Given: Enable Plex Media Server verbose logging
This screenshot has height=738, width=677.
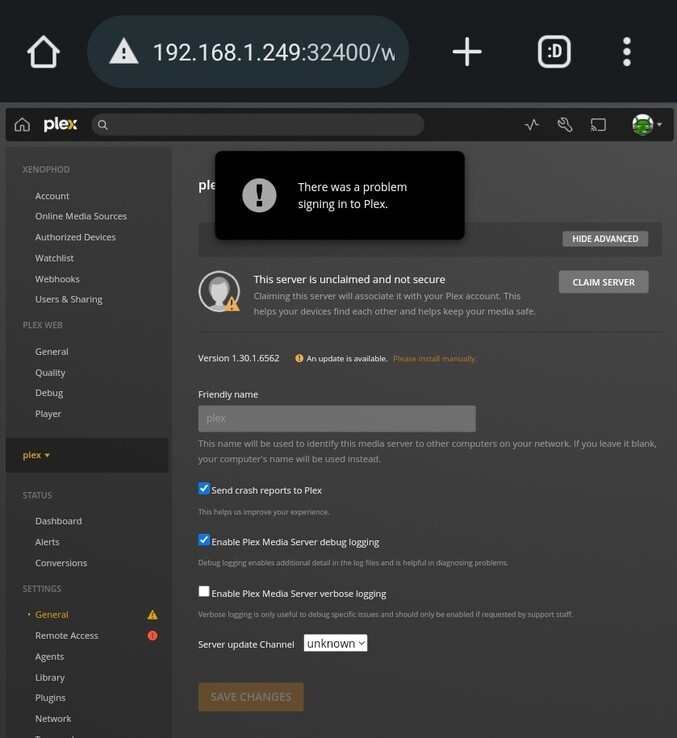Looking at the screenshot, I should [x=204, y=592].
